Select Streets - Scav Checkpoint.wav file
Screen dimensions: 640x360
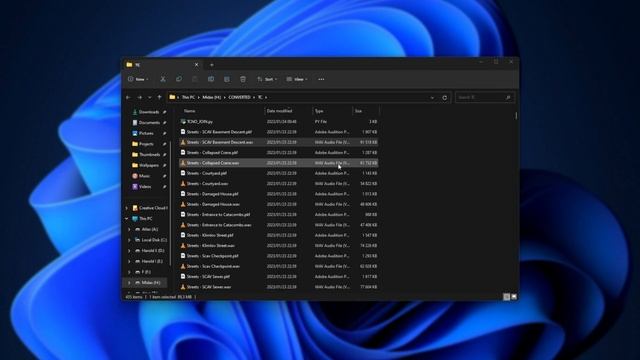pos(279,266)
